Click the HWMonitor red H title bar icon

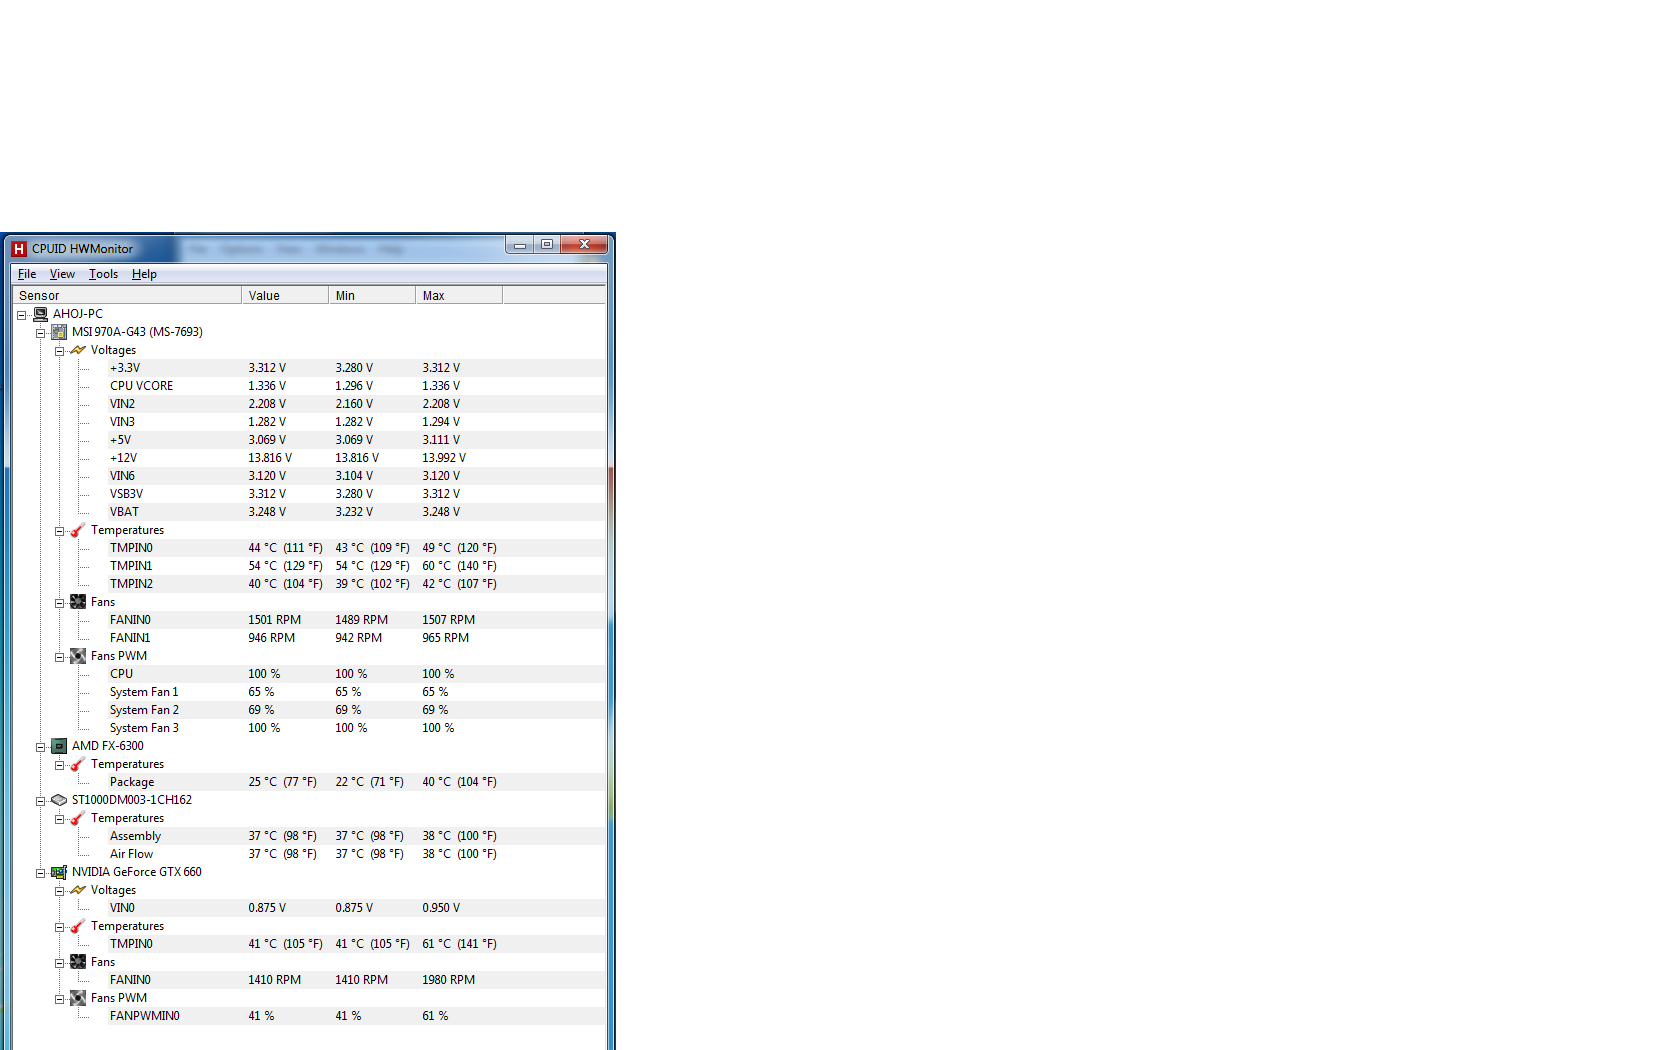point(19,249)
